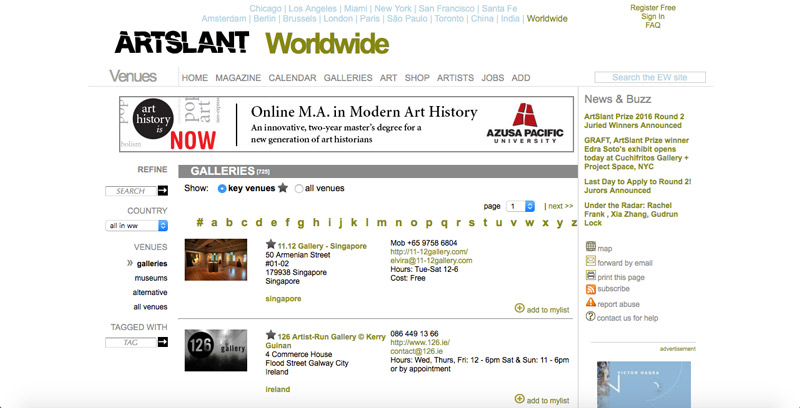
Task: Click the ireland tag link
Action: [278, 389]
